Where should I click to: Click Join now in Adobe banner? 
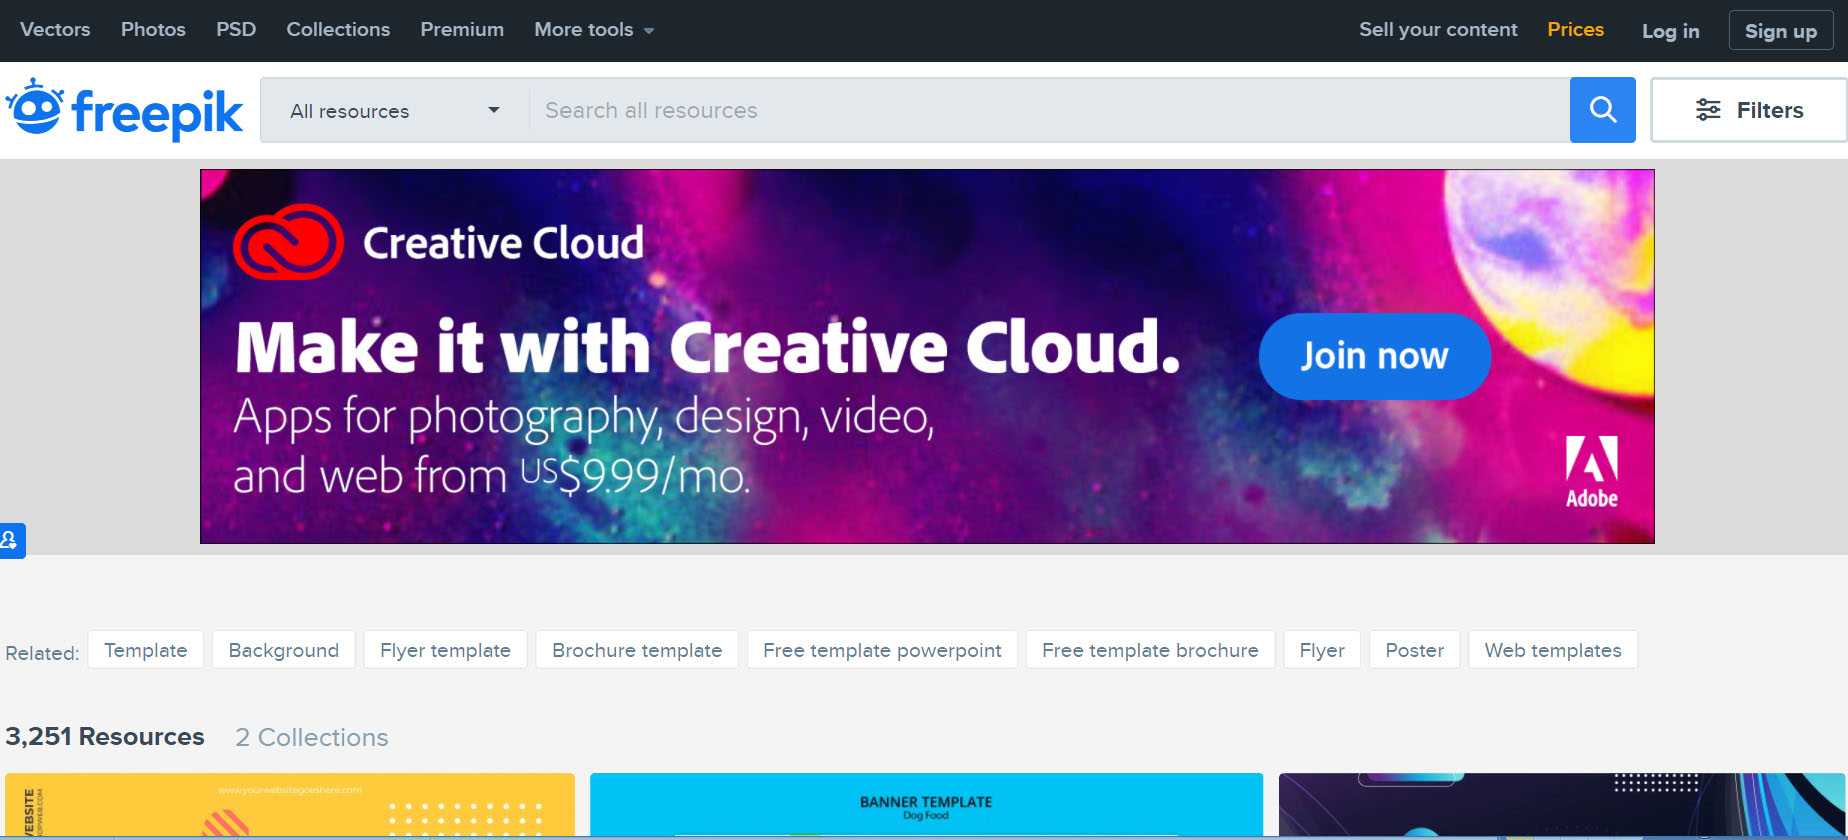pos(1375,356)
